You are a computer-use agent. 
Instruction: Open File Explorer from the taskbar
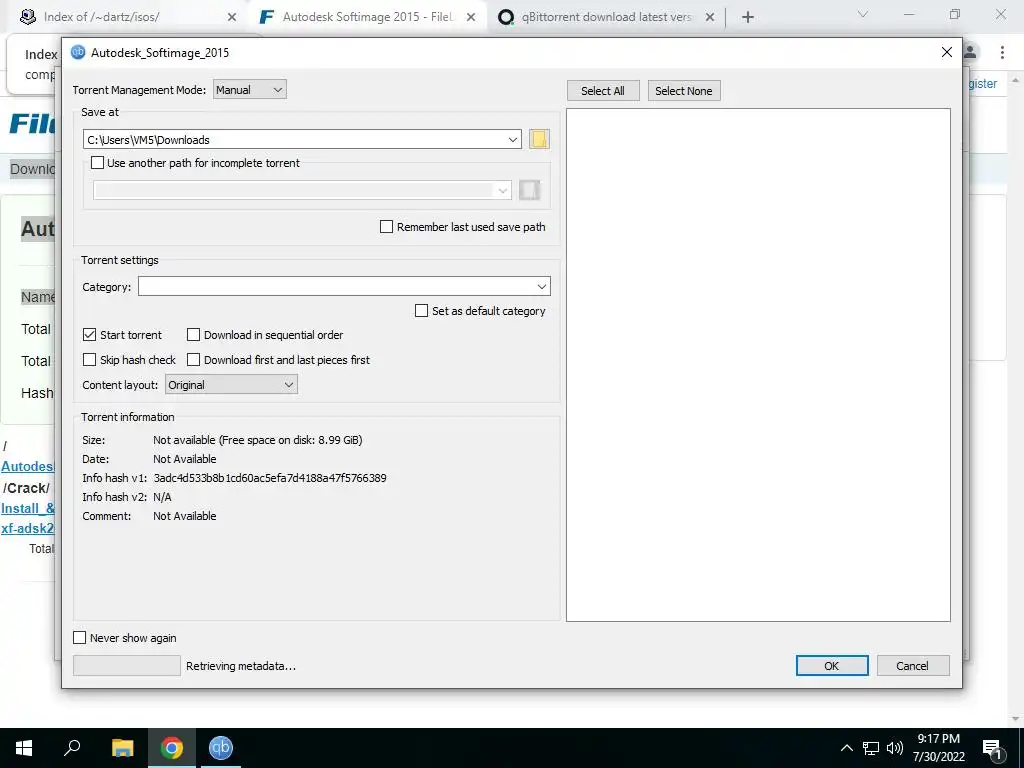[x=123, y=748]
